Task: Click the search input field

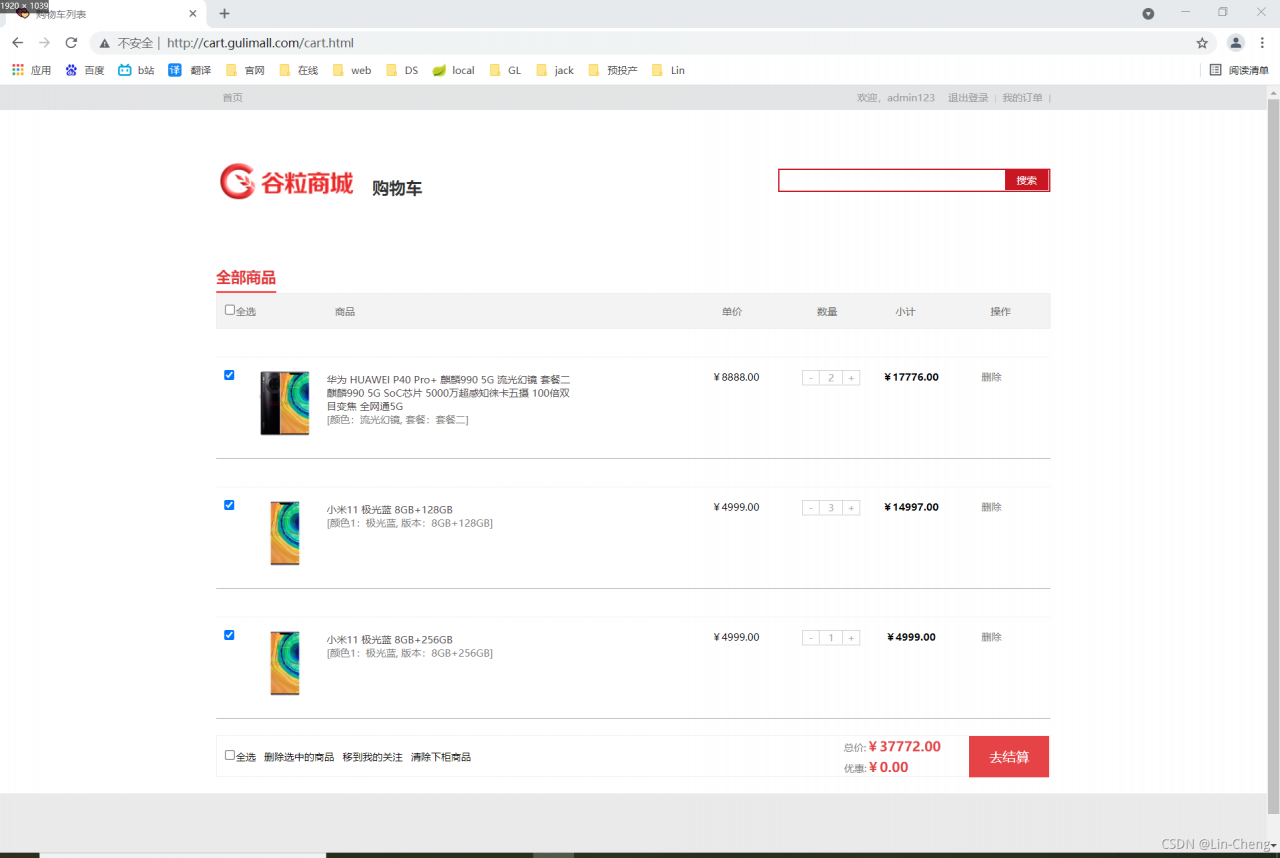Action: click(892, 180)
